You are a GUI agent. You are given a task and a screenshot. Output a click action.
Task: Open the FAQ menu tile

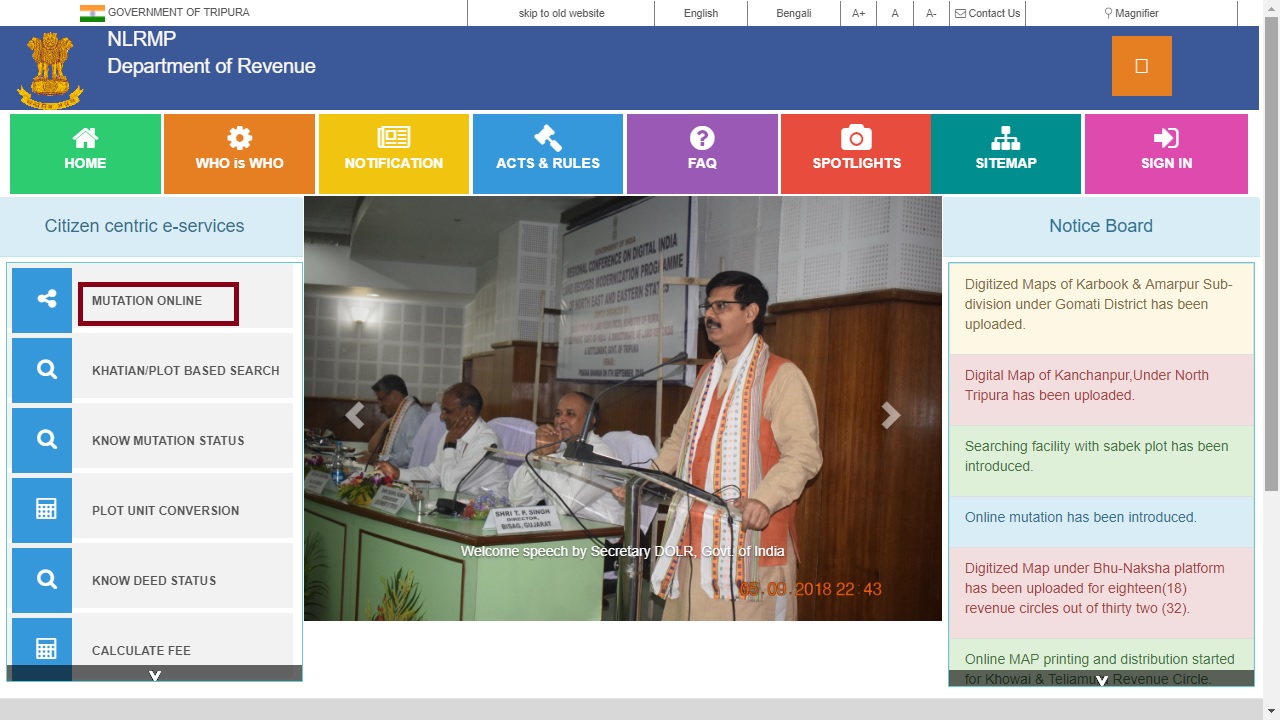(x=702, y=153)
